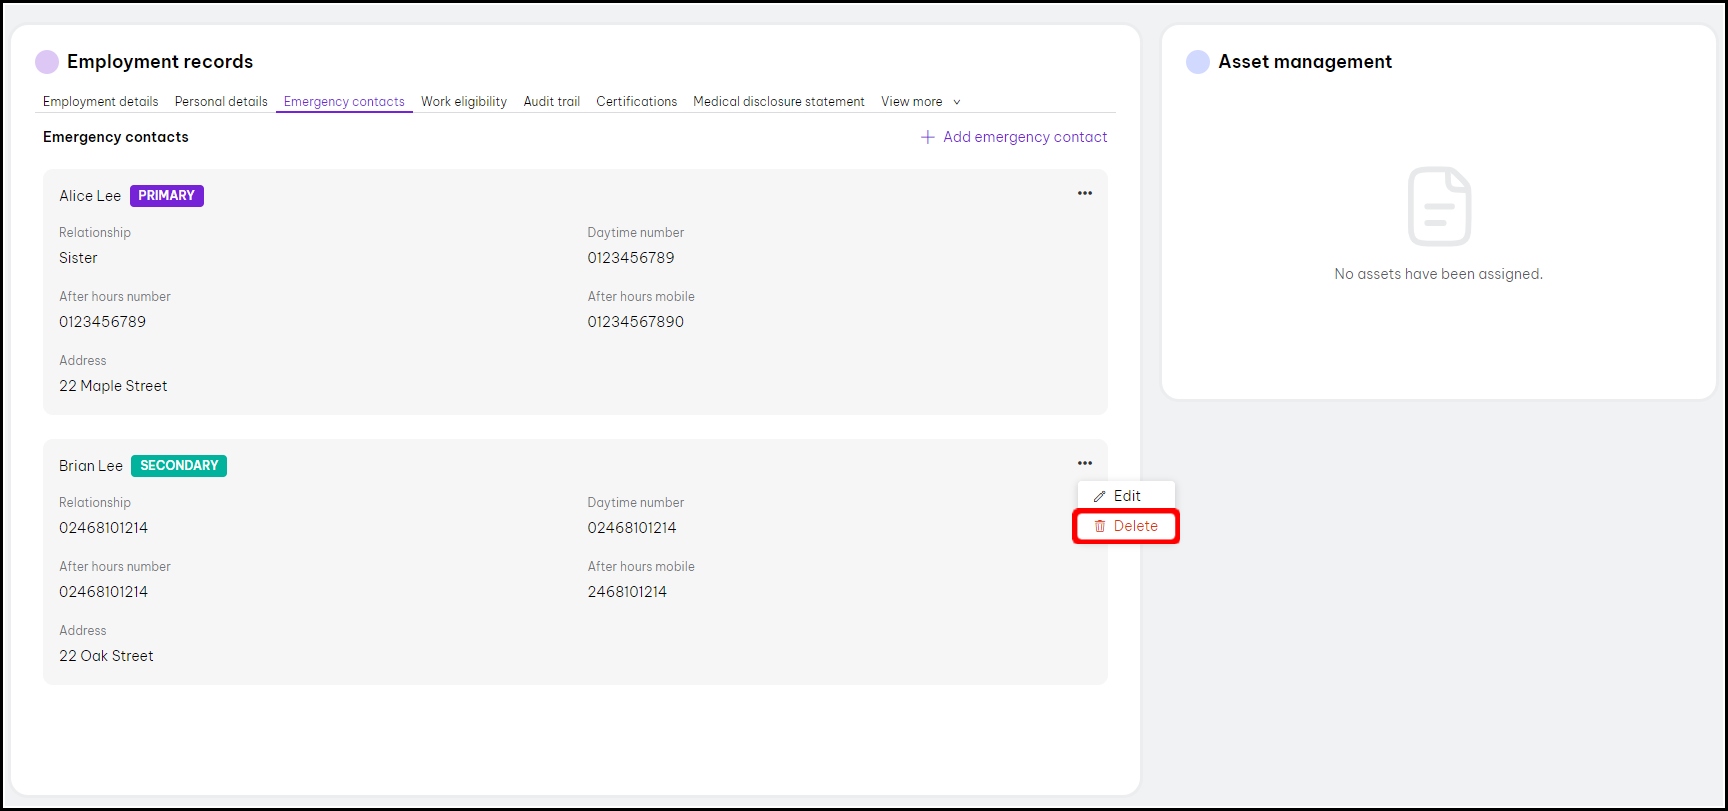Viewport: 1728px width, 811px height.
Task: Click the purple circle beside Employment records
Action: click(47, 62)
